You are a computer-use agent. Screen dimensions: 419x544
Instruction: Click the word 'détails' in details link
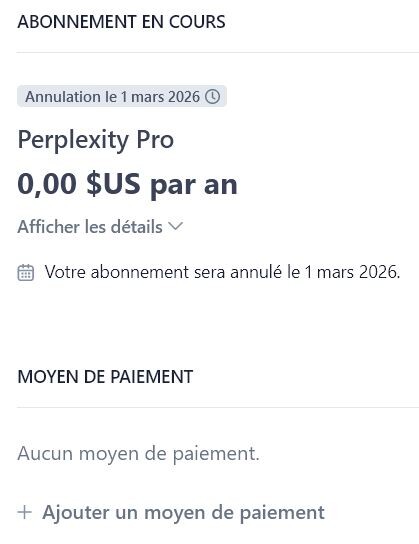click(x=137, y=227)
